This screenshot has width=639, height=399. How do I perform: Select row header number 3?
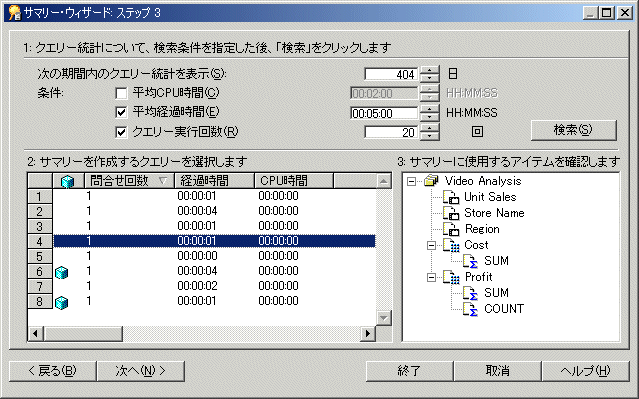(x=40, y=226)
